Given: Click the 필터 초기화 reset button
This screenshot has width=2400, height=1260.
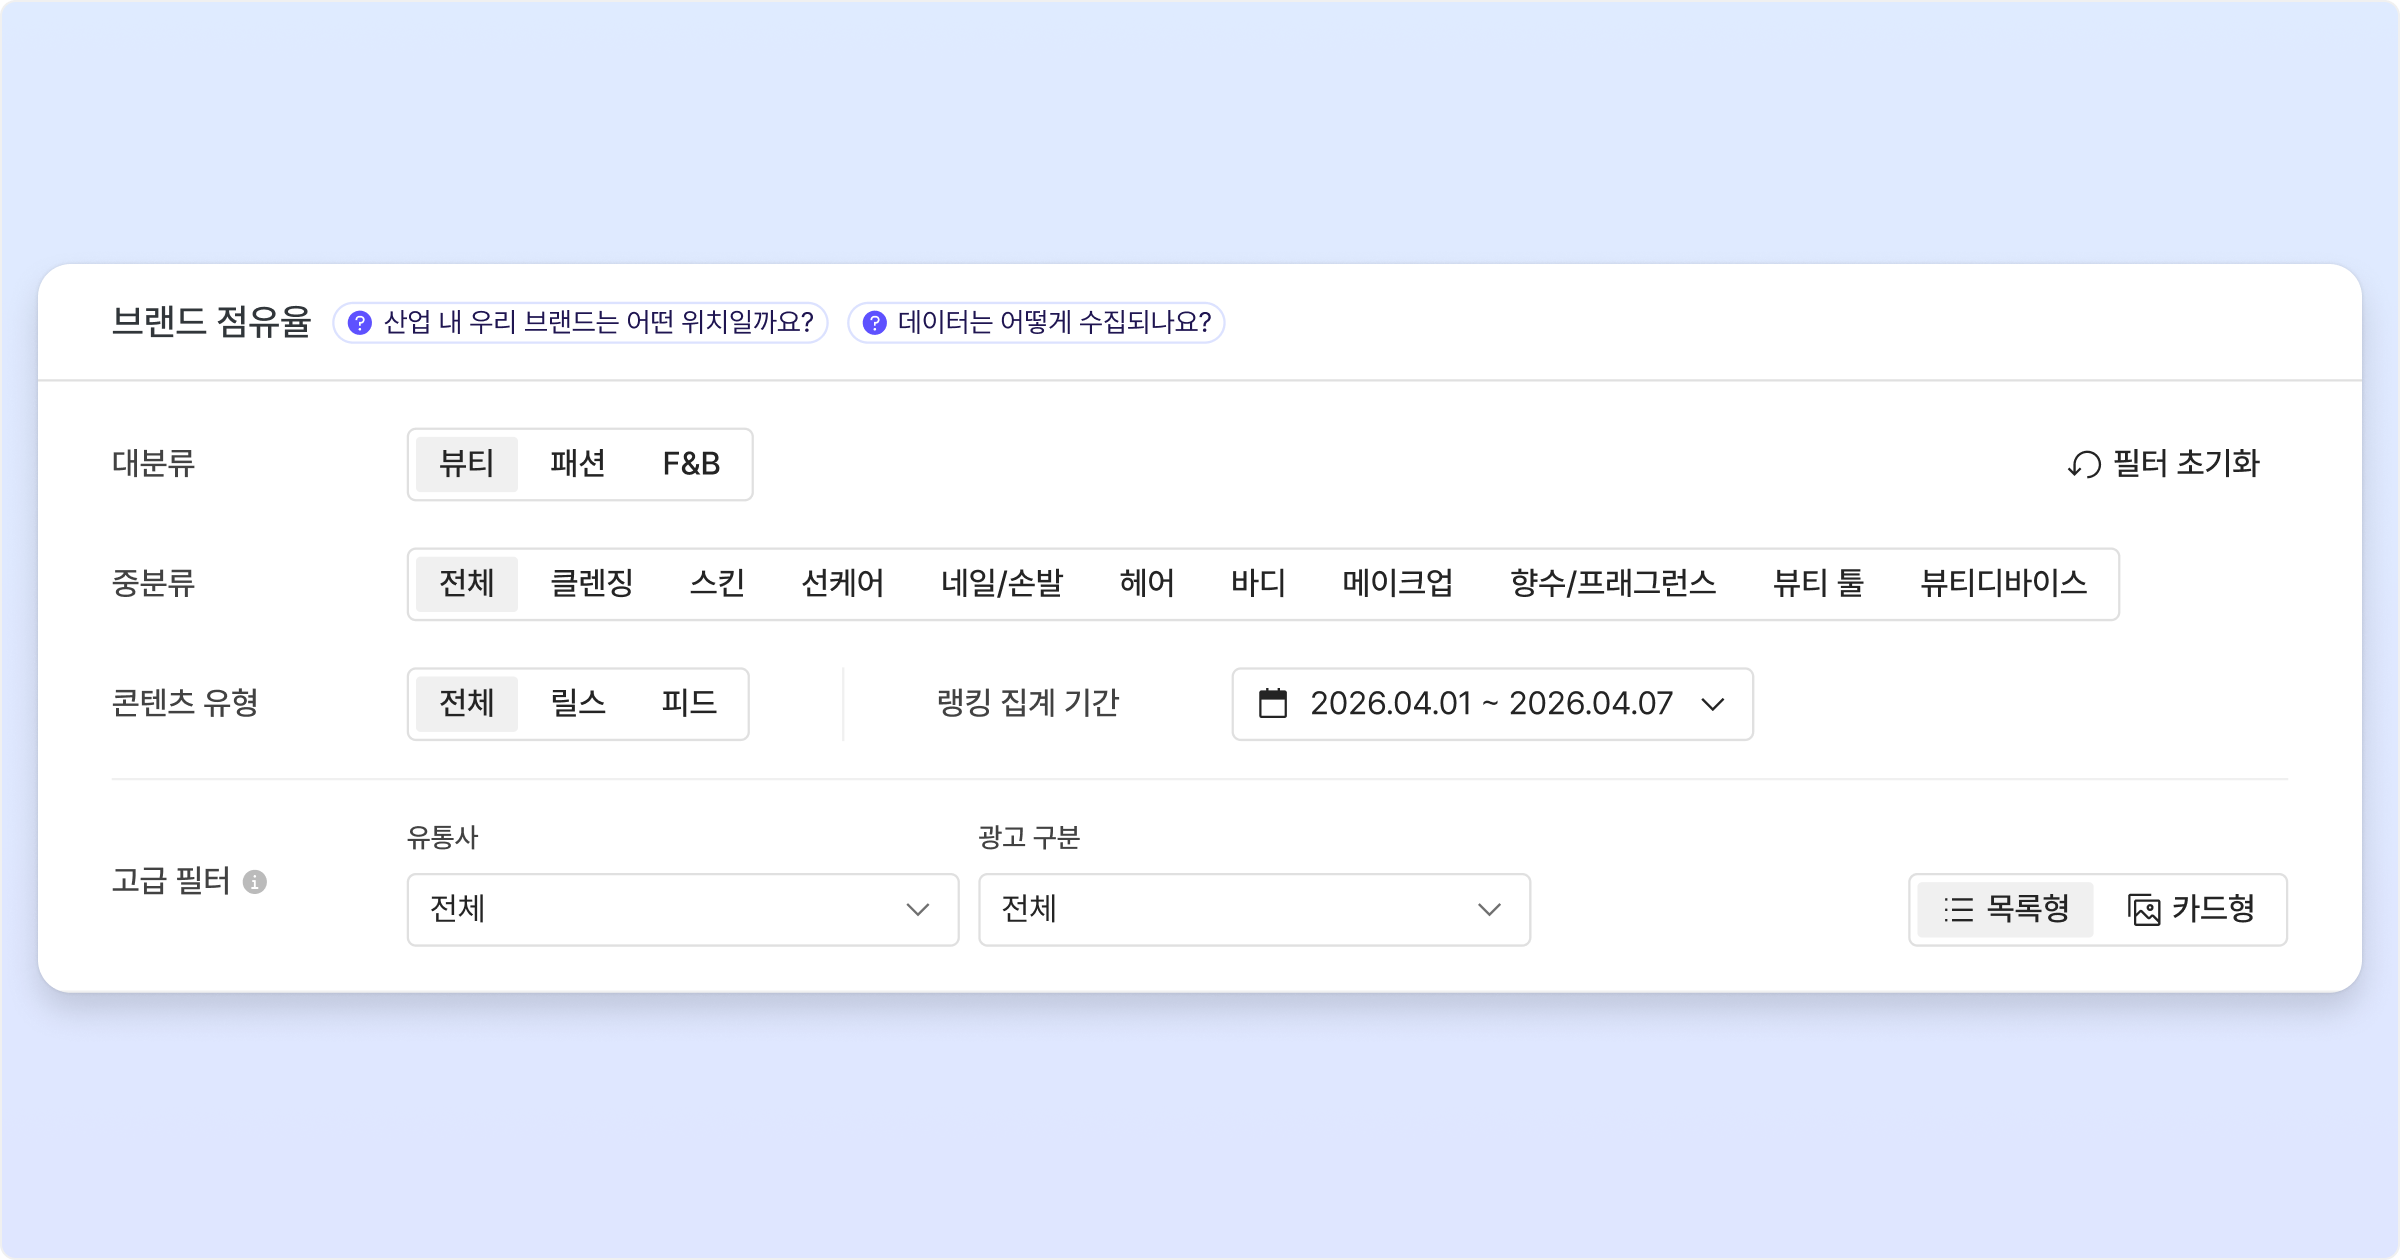Looking at the screenshot, I should click(x=2164, y=464).
